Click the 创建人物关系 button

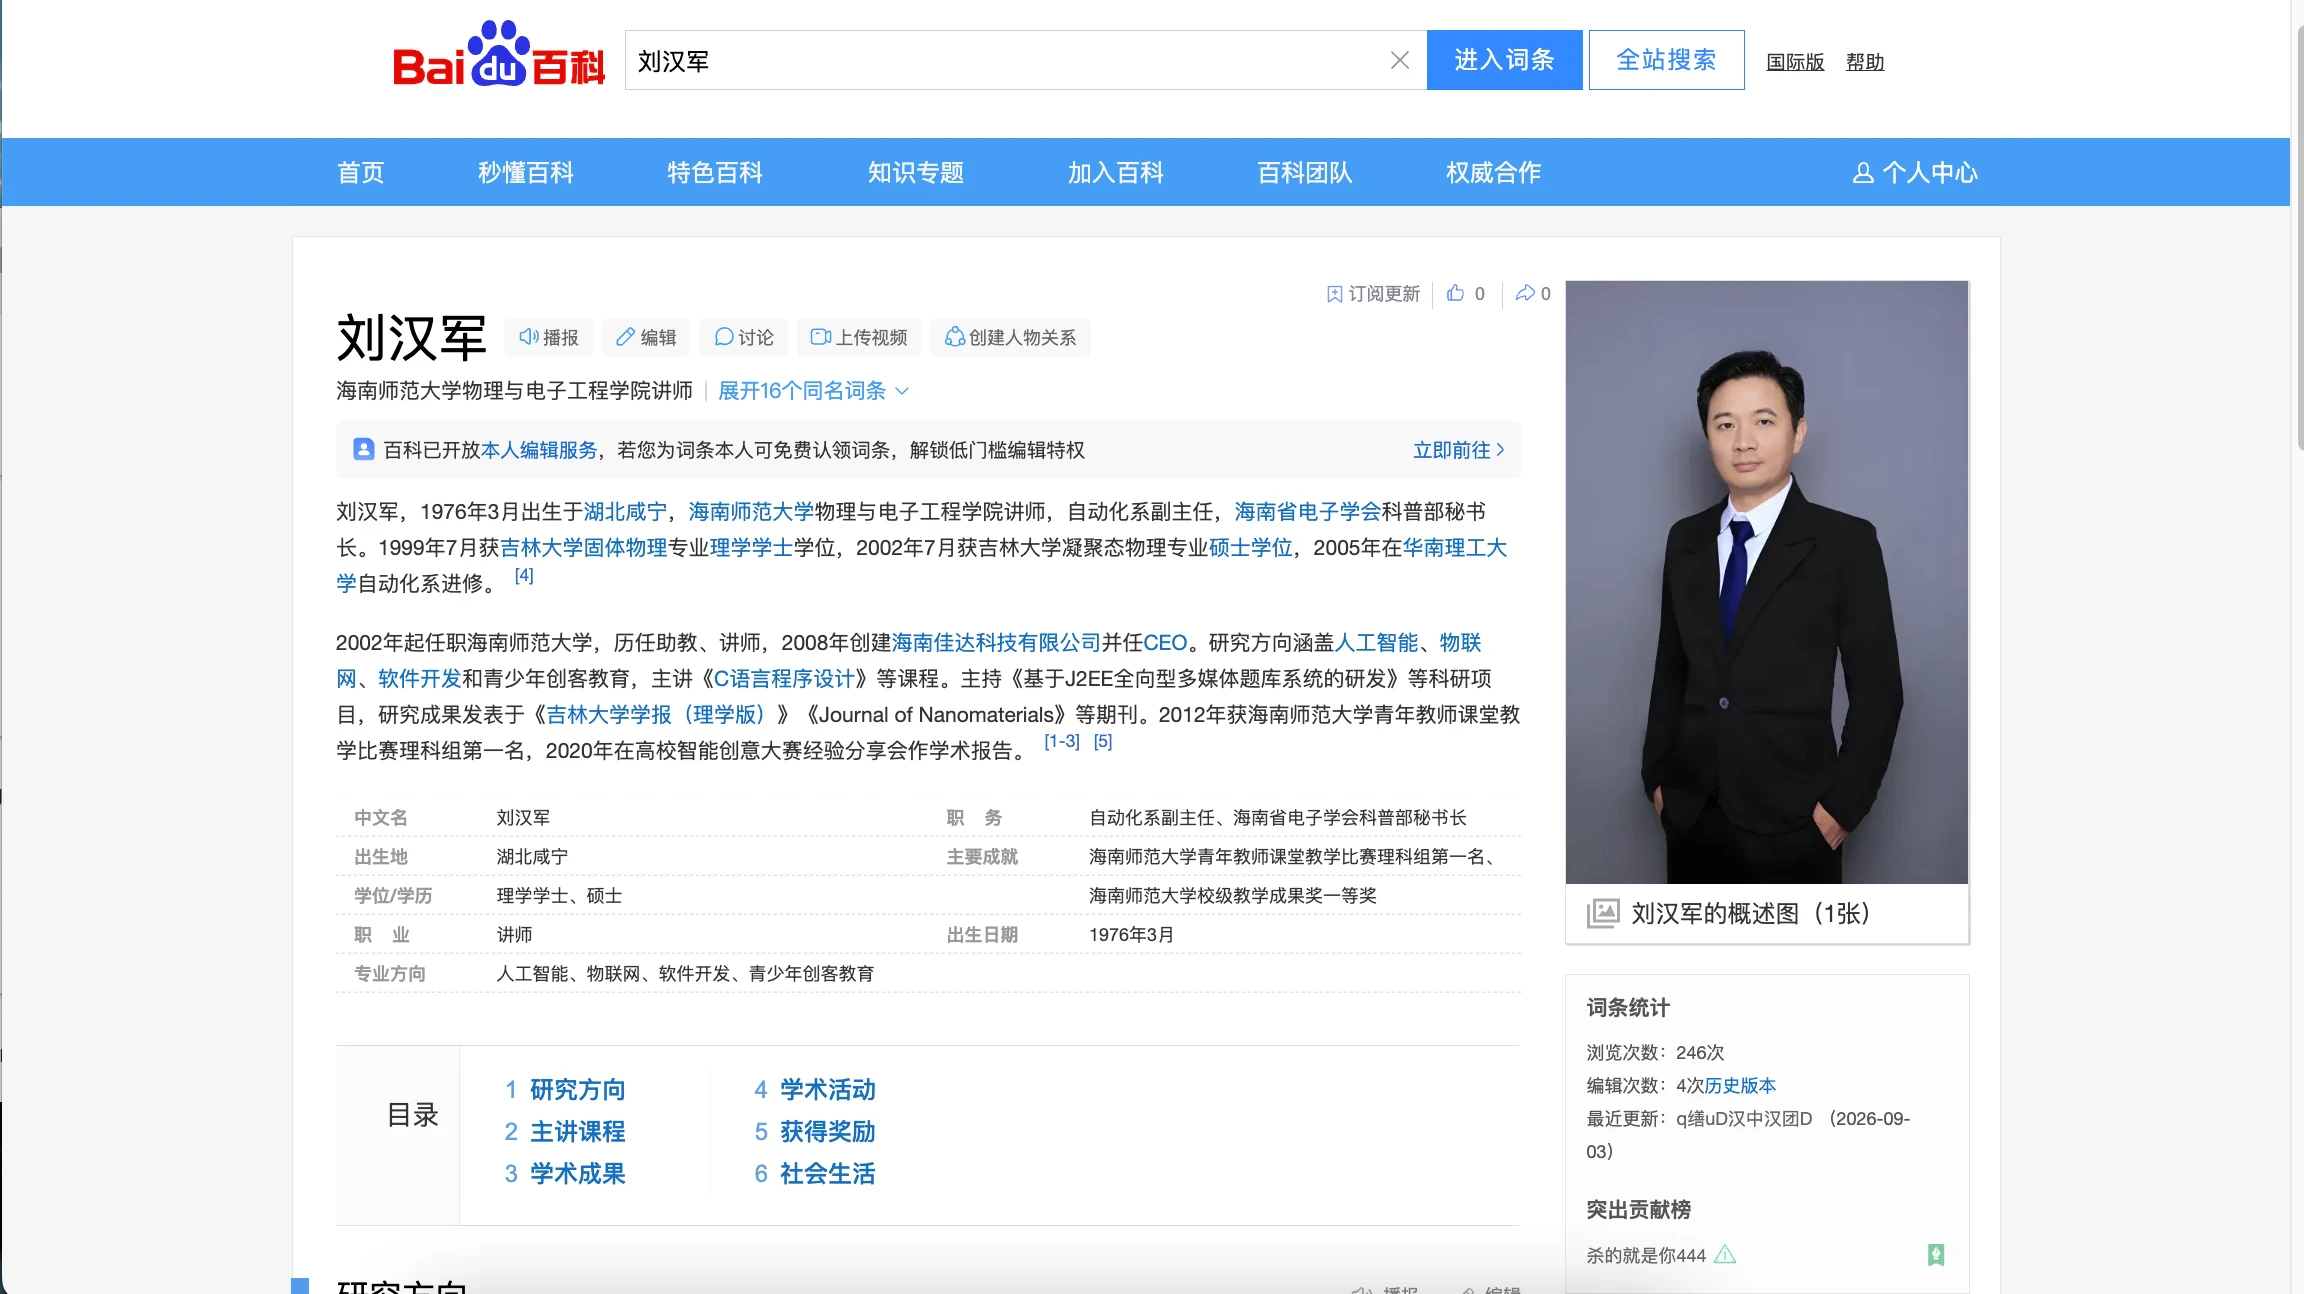coord(1010,338)
